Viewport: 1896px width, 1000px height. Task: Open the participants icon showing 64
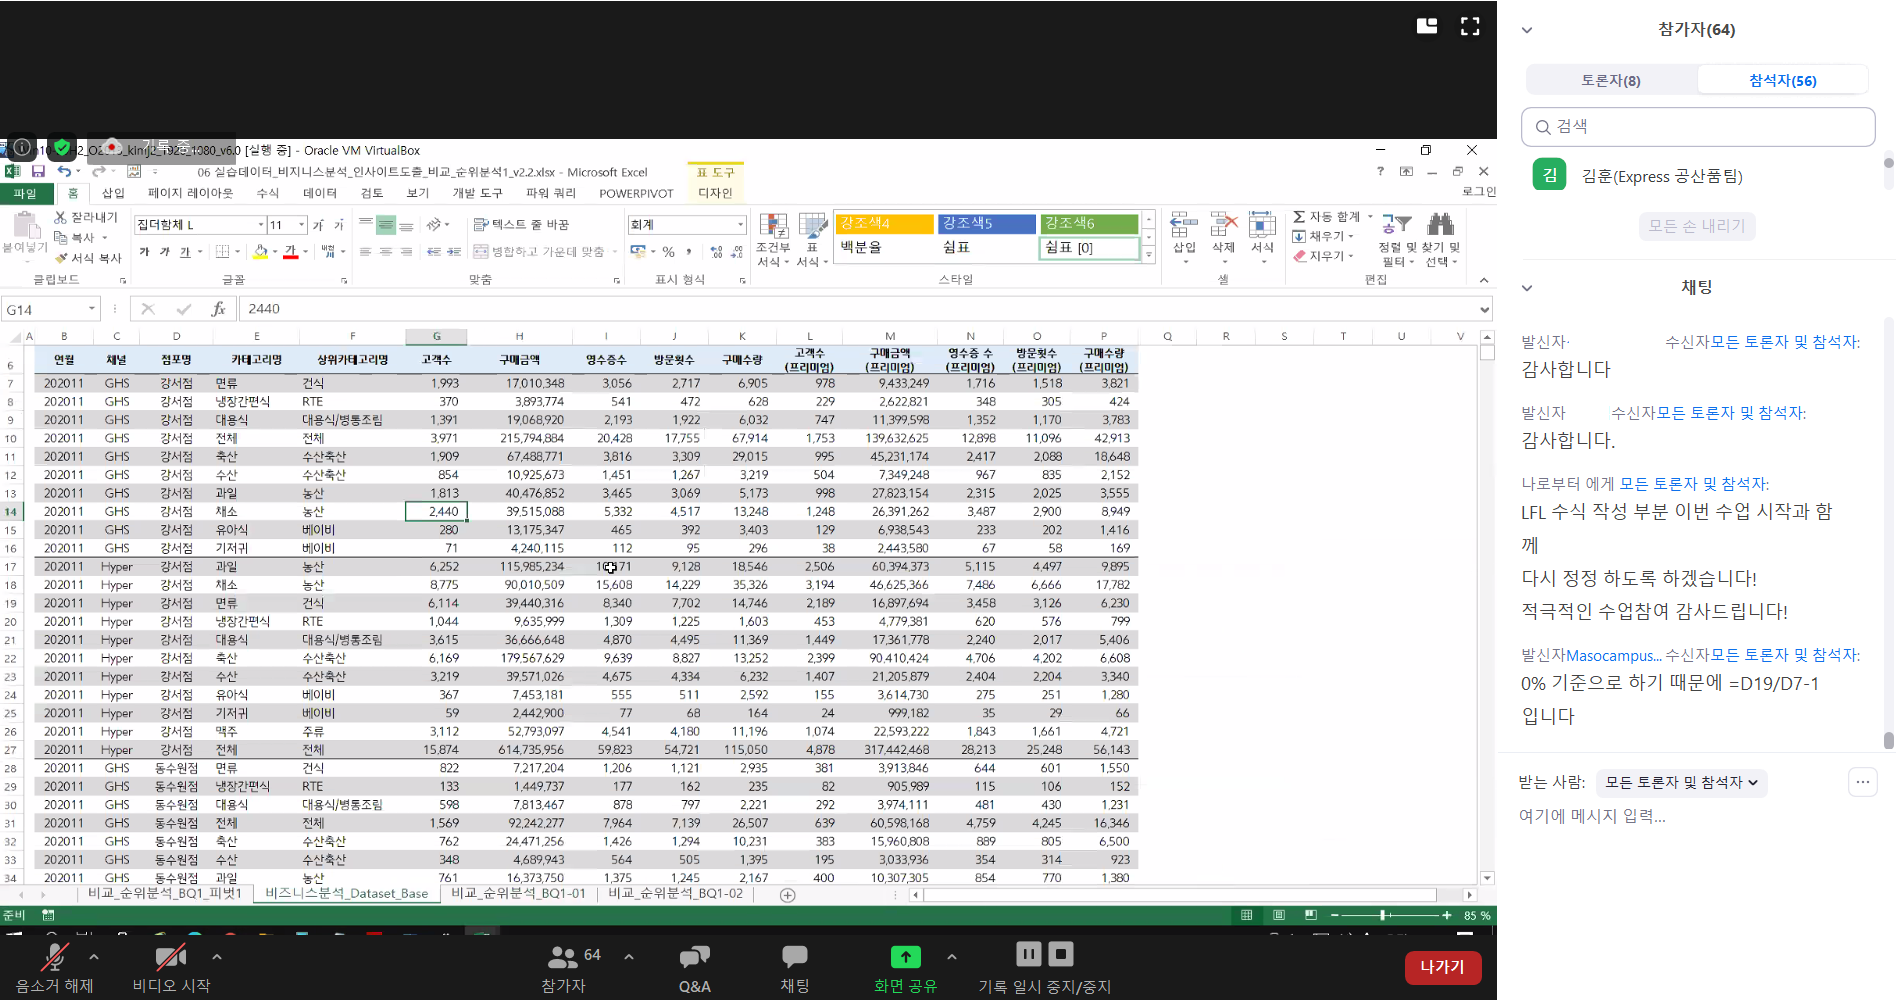(563, 958)
